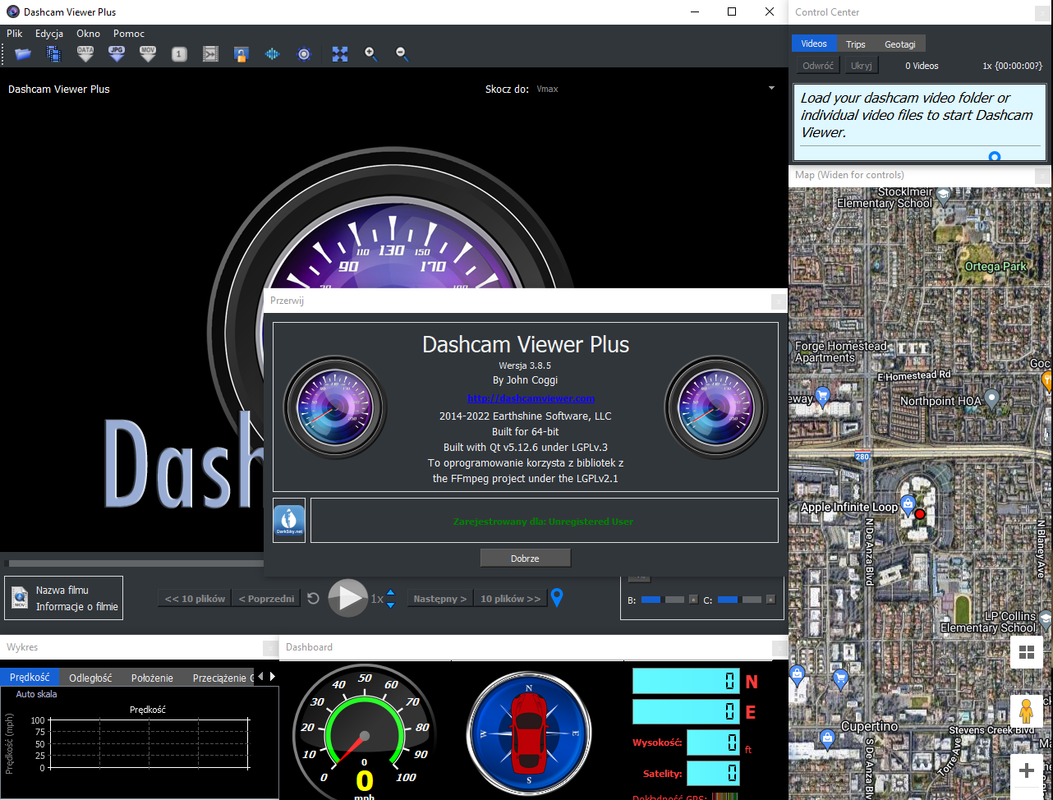Click the padlock toolbar icon
The height and width of the screenshot is (800, 1053).
pyautogui.click(x=241, y=54)
